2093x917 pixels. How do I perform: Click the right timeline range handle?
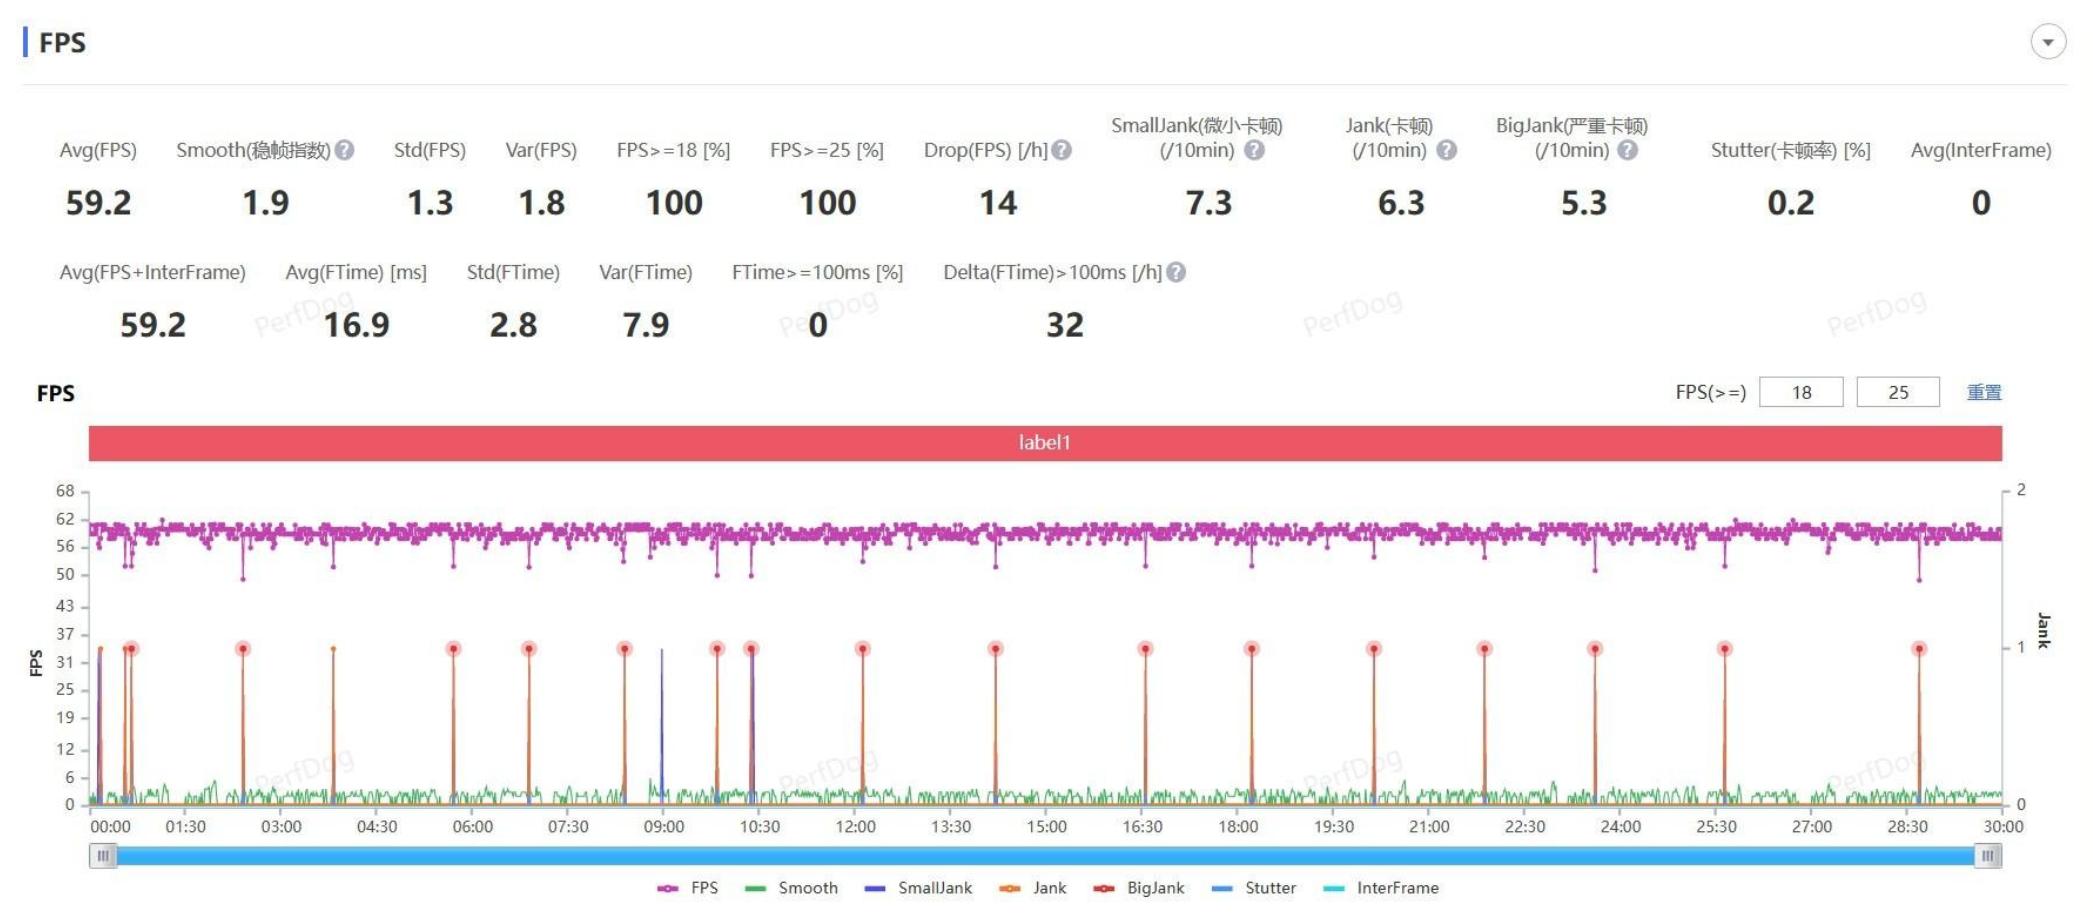[x=1988, y=856]
